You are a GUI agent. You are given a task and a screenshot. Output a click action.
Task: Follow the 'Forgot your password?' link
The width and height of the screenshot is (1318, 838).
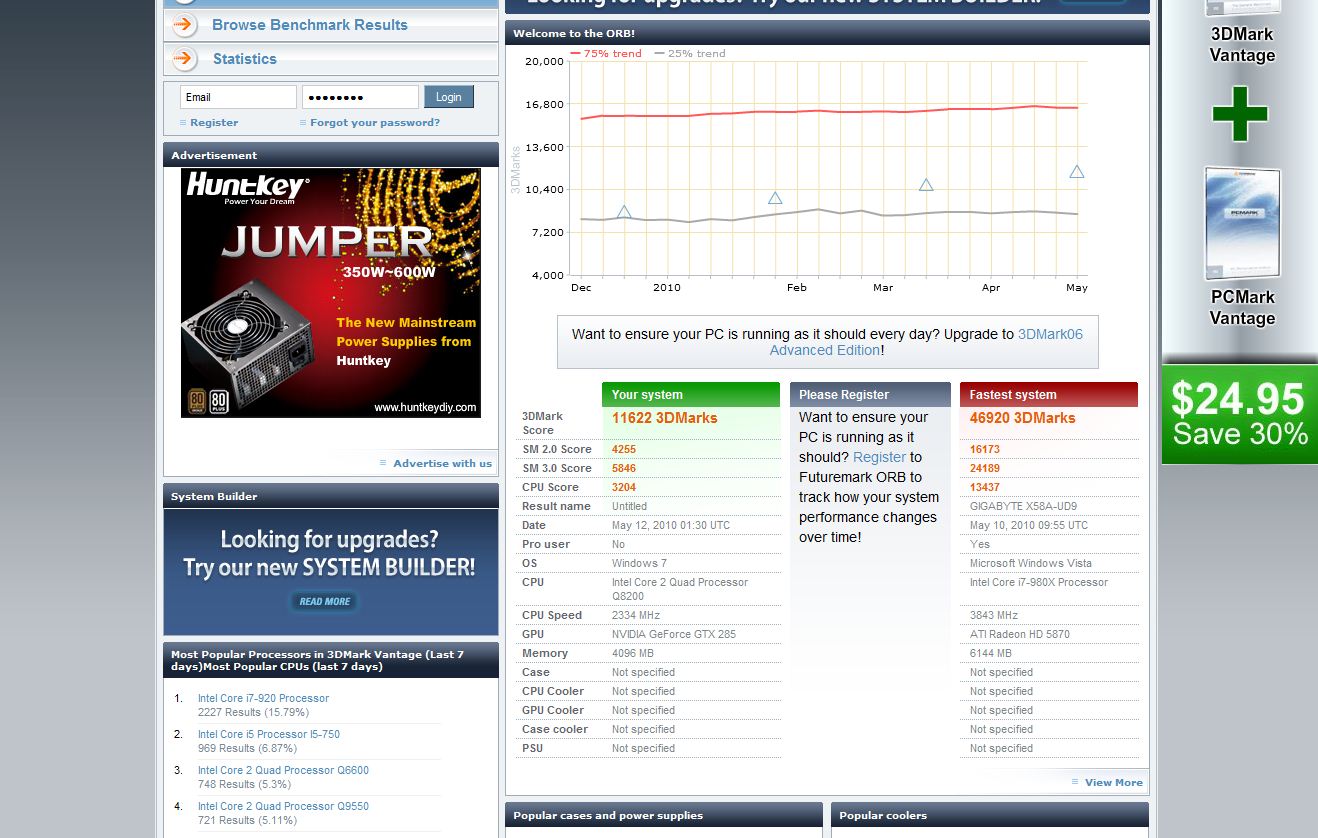[375, 123]
